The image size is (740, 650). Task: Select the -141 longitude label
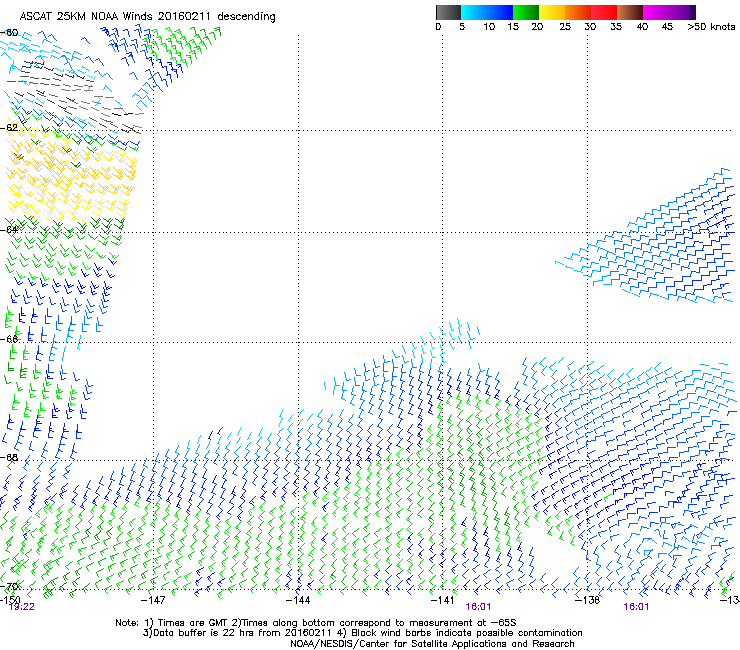[443, 600]
